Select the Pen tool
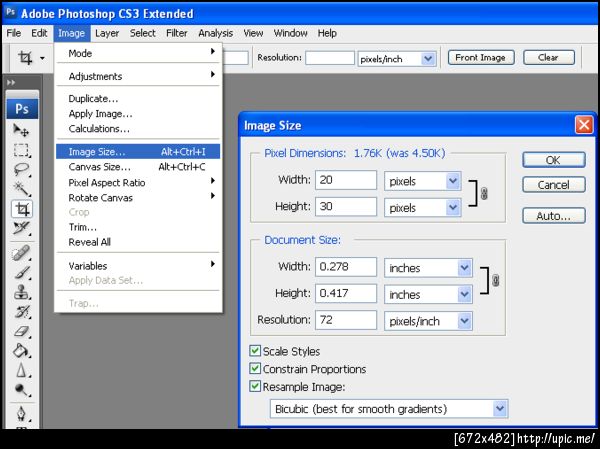This screenshot has width=600, height=449. click(x=21, y=414)
